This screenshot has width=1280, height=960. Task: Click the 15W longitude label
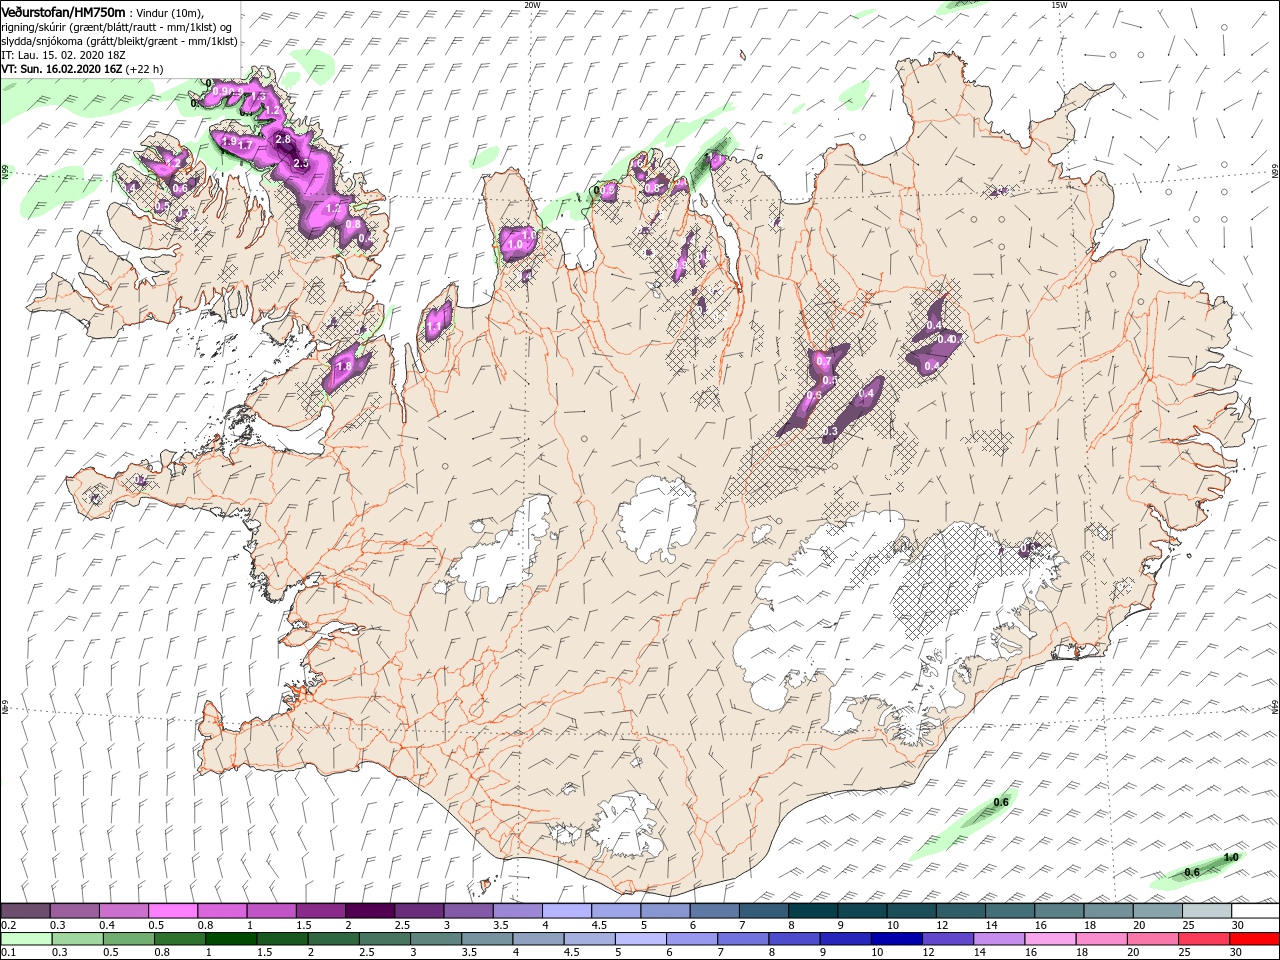(x=1060, y=5)
